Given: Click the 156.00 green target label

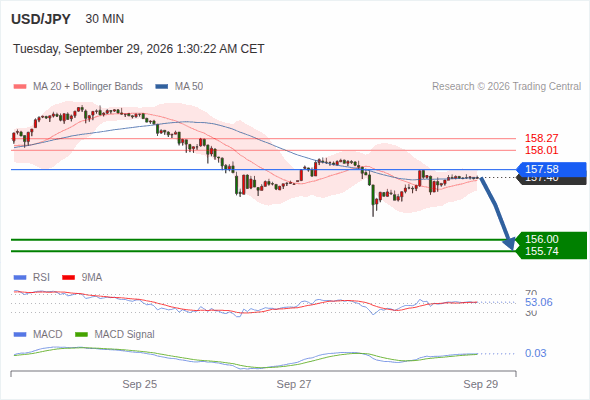Looking at the screenshot, I should [x=551, y=239].
